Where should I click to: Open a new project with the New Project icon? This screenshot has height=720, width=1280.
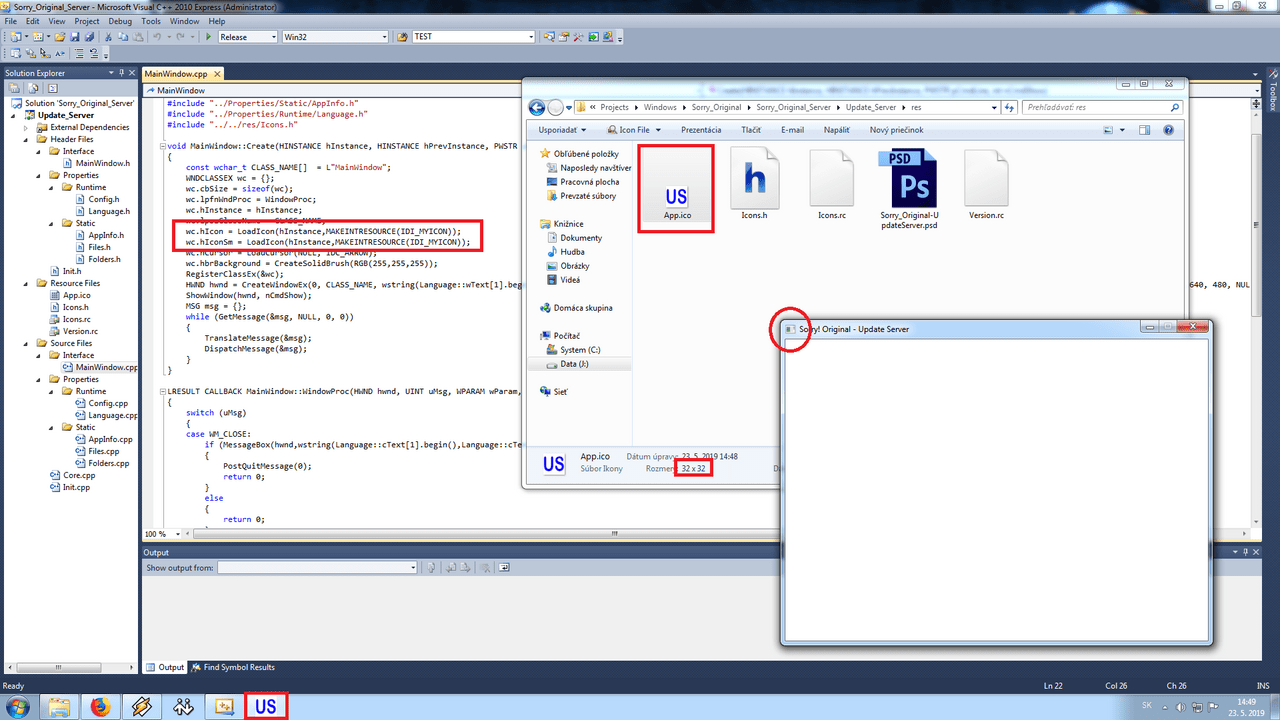[13, 36]
